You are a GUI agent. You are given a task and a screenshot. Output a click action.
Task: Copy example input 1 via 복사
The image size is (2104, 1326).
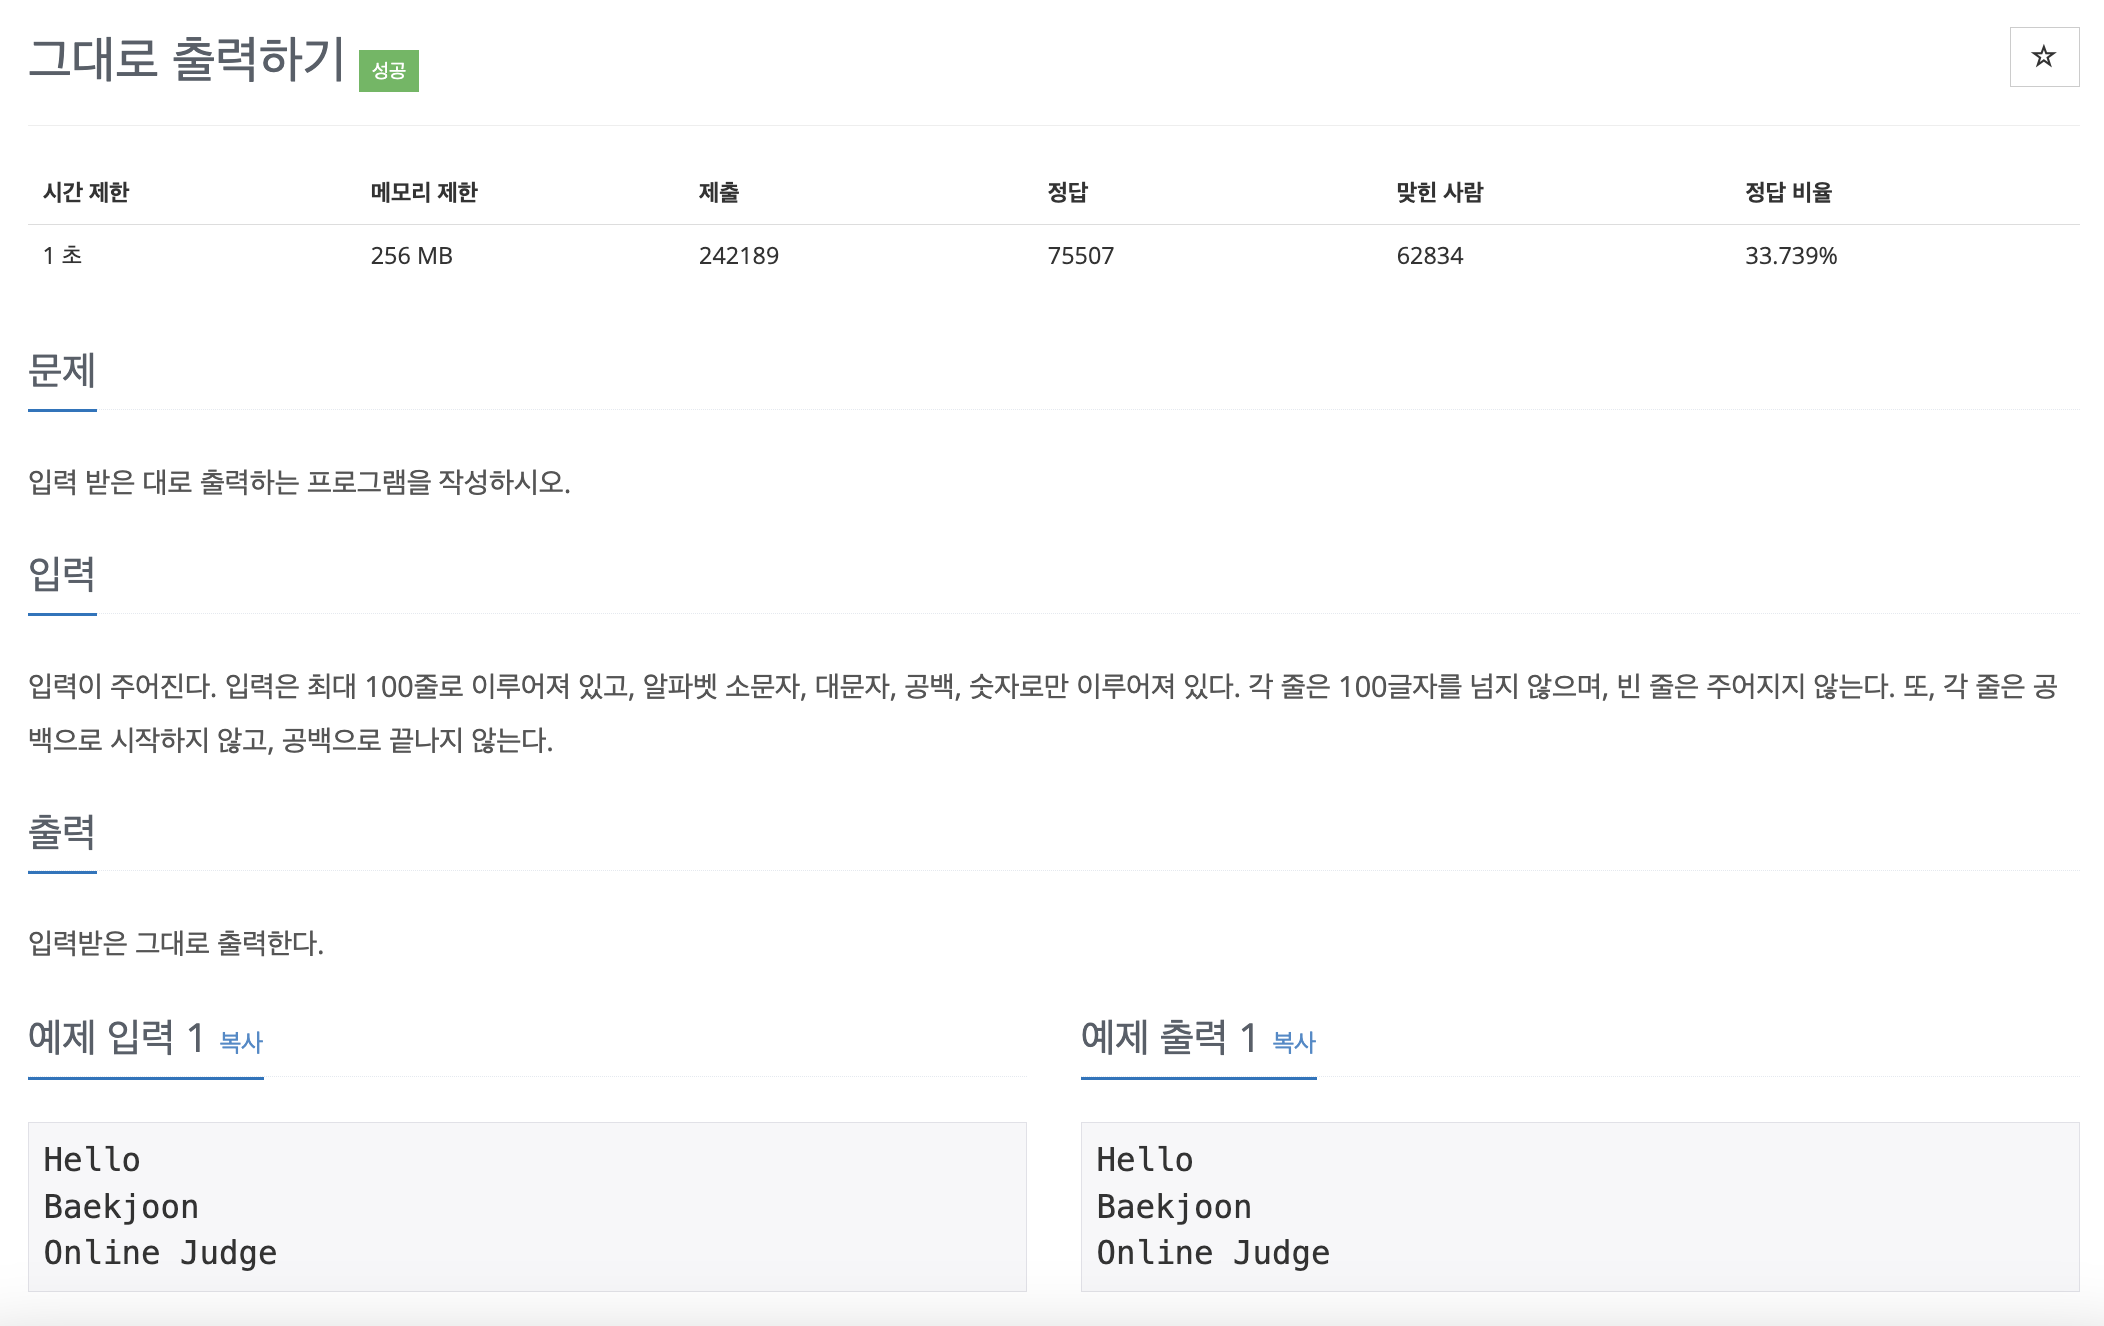[x=241, y=1042]
